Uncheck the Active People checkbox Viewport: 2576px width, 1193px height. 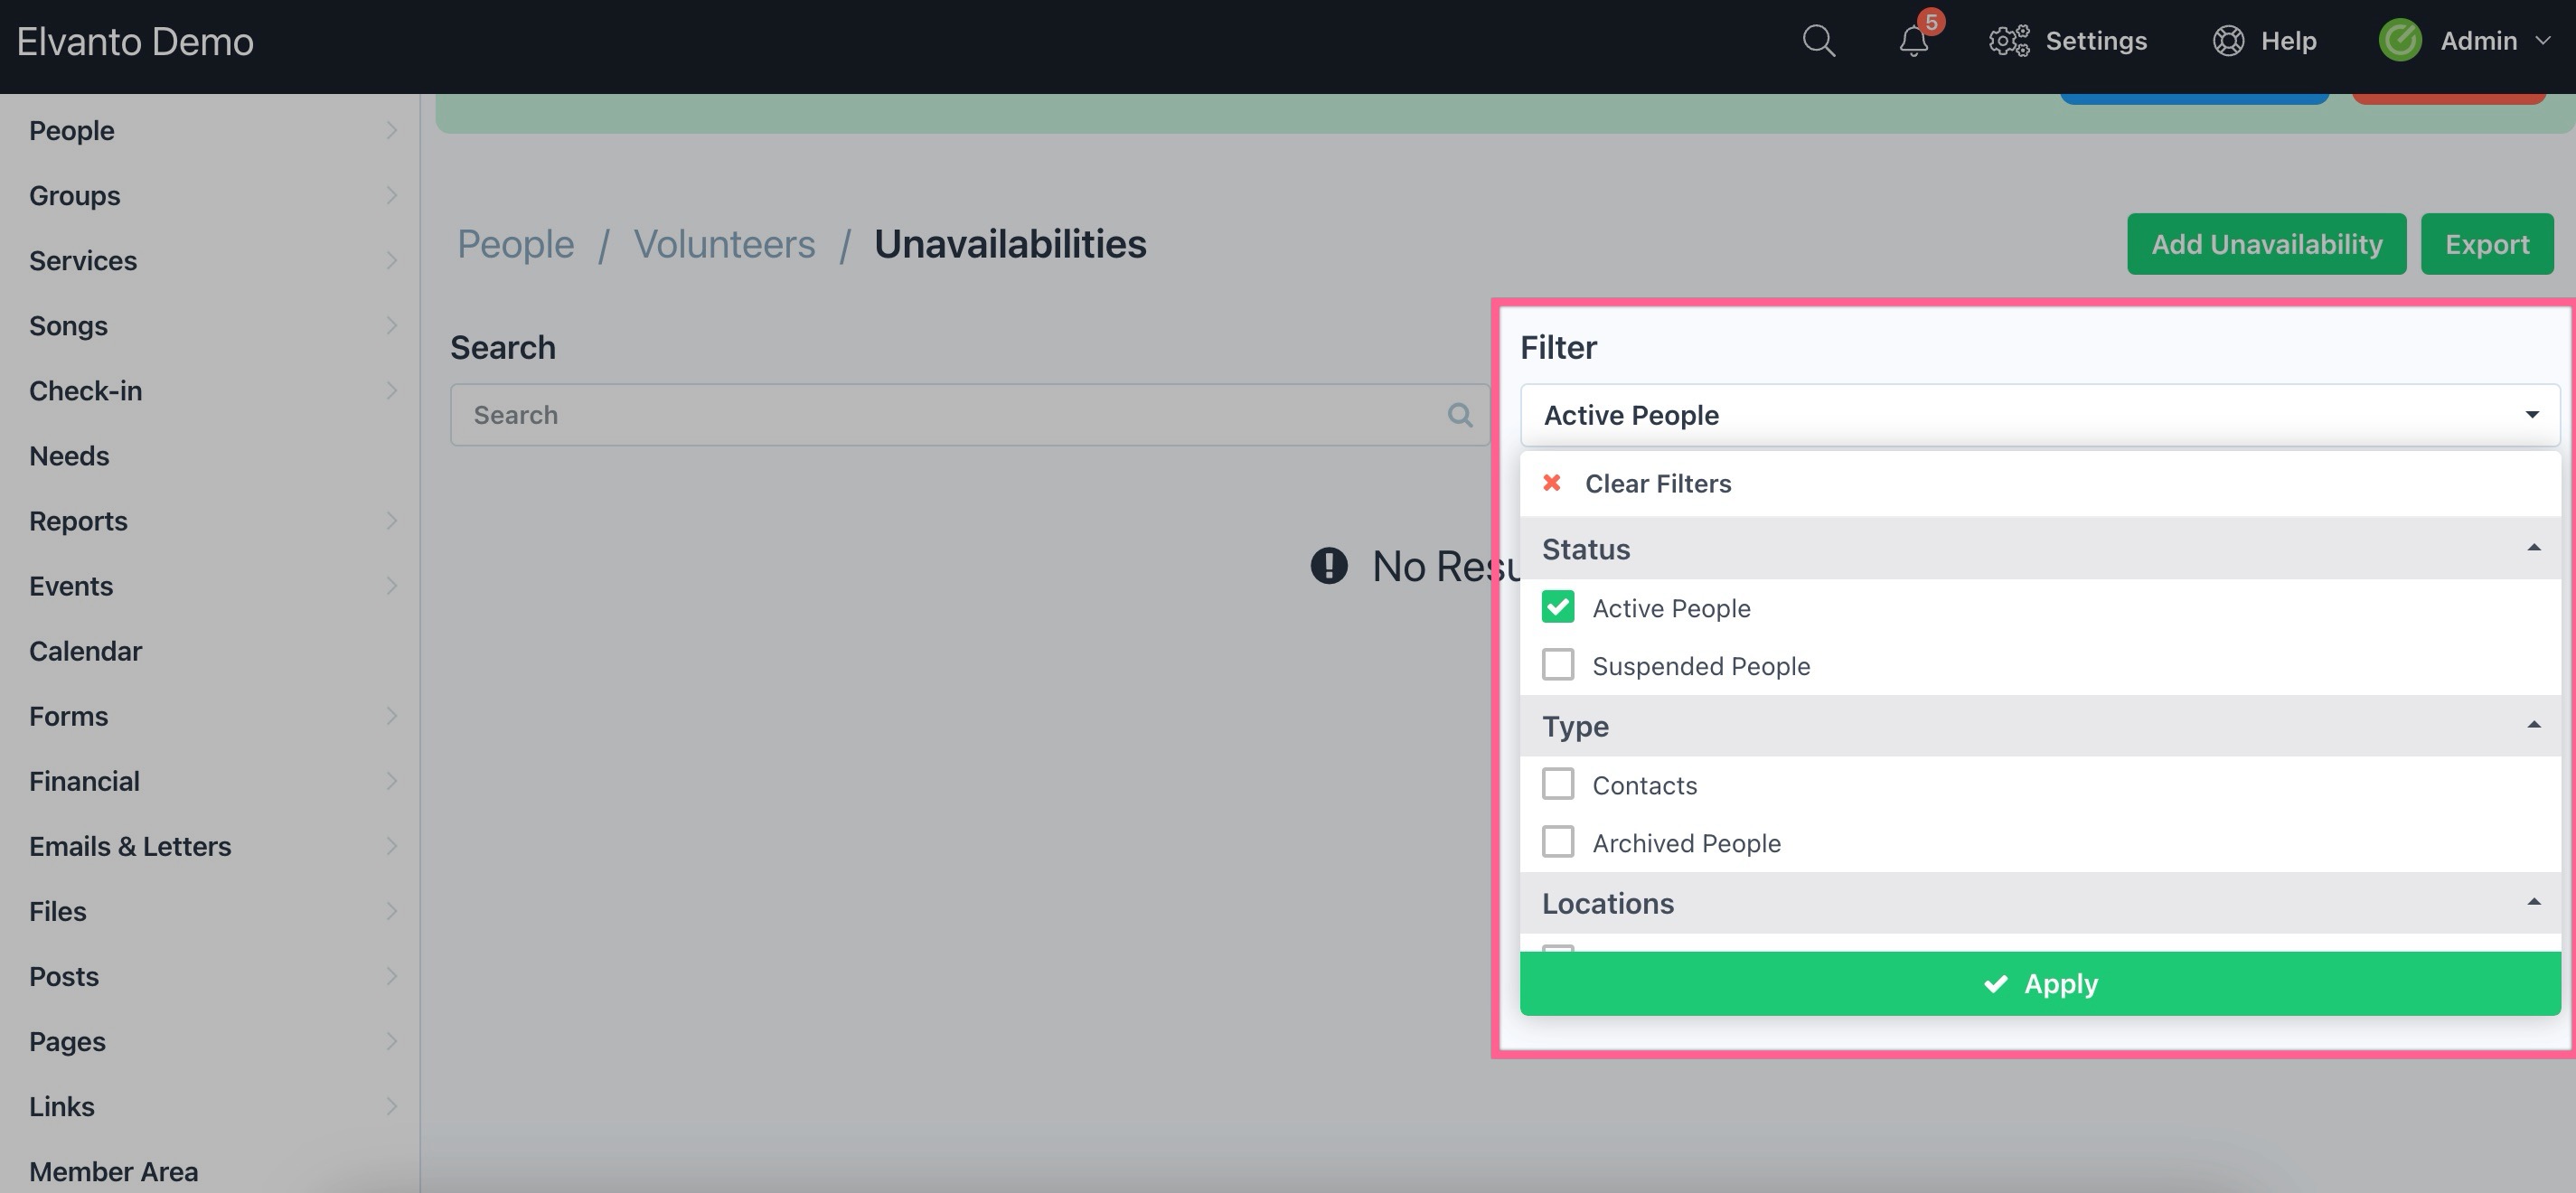(x=1558, y=607)
